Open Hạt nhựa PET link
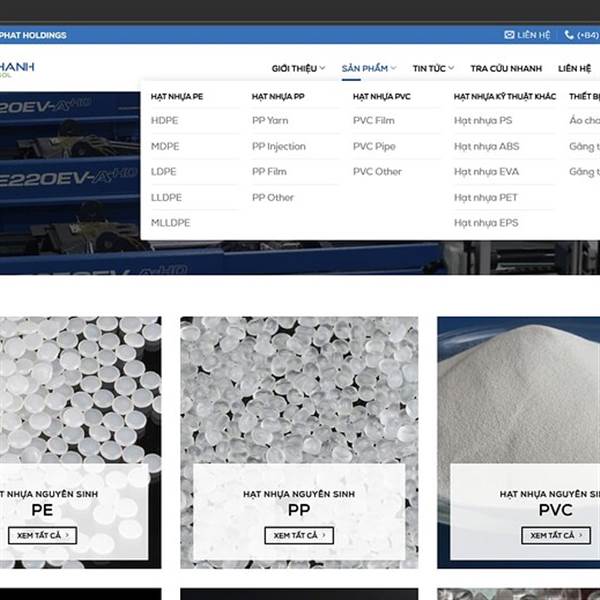The height and width of the screenshot is (600, 600). tap(486, 197)
